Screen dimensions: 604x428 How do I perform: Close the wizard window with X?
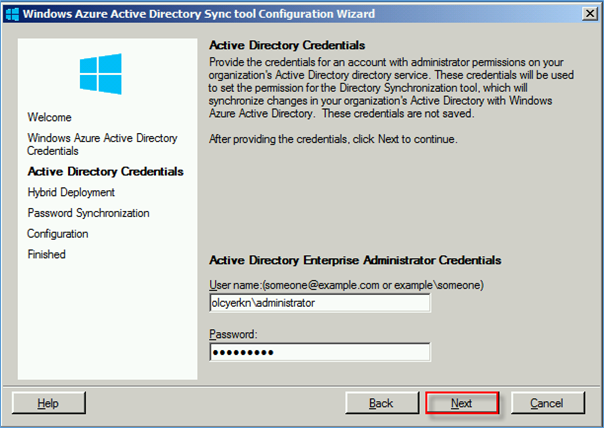pyautogui.click(x=590, y=14)
